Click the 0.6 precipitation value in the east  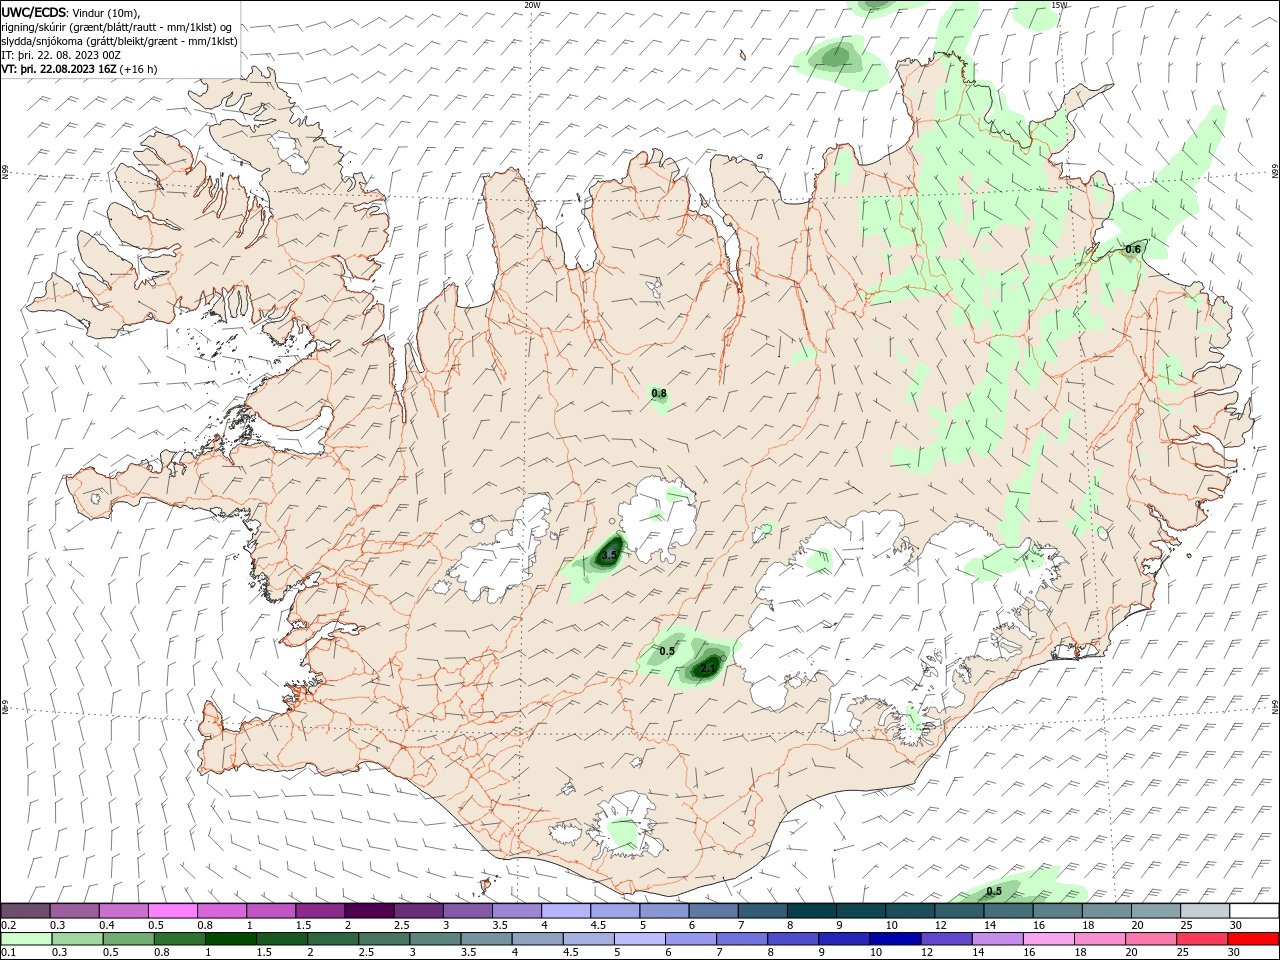tap(1133, 249)
